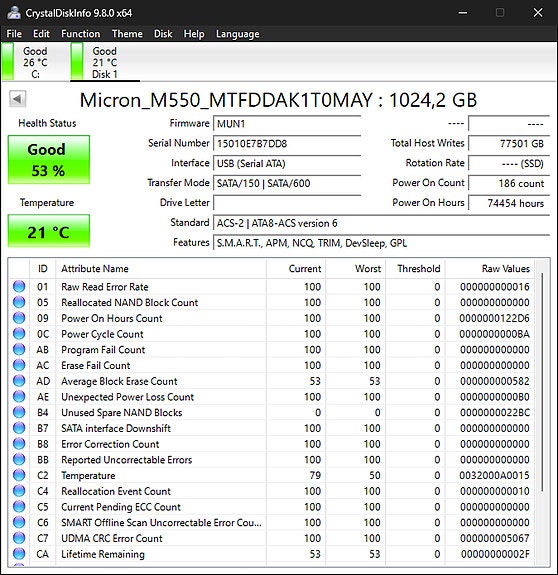Open the Theme menu
558x575 pixels.
[127, 34]
